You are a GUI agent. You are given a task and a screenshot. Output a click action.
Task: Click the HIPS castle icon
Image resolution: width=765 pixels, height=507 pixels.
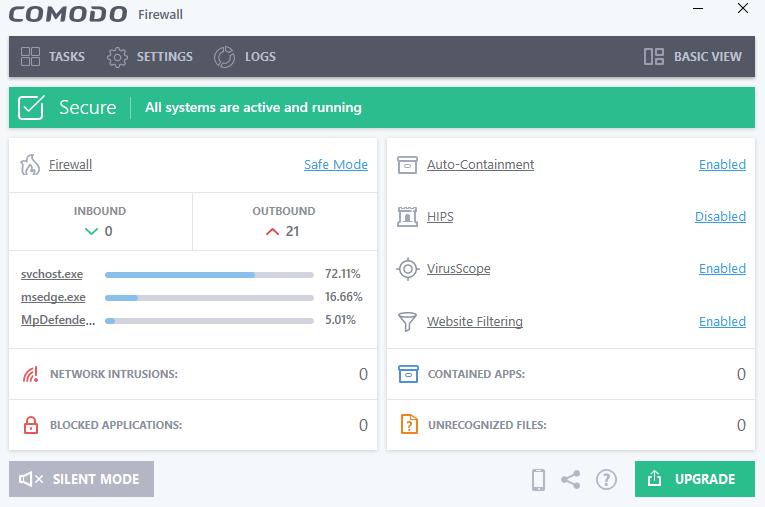407,217
